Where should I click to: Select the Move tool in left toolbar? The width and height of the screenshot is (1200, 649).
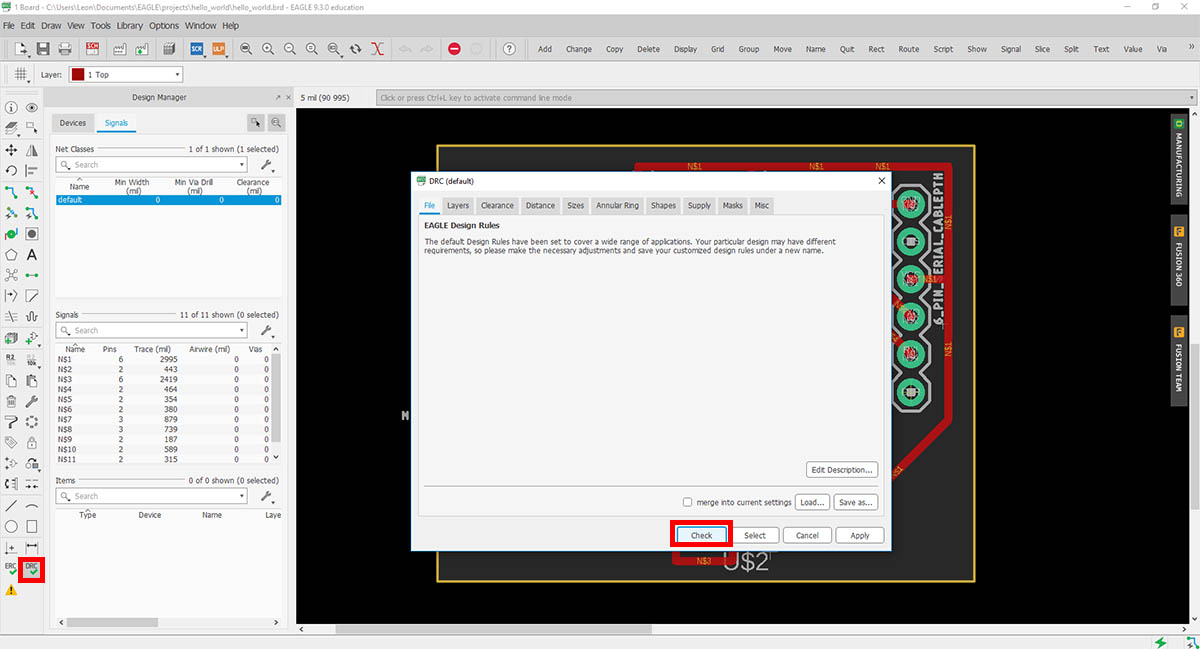point(11,150)
